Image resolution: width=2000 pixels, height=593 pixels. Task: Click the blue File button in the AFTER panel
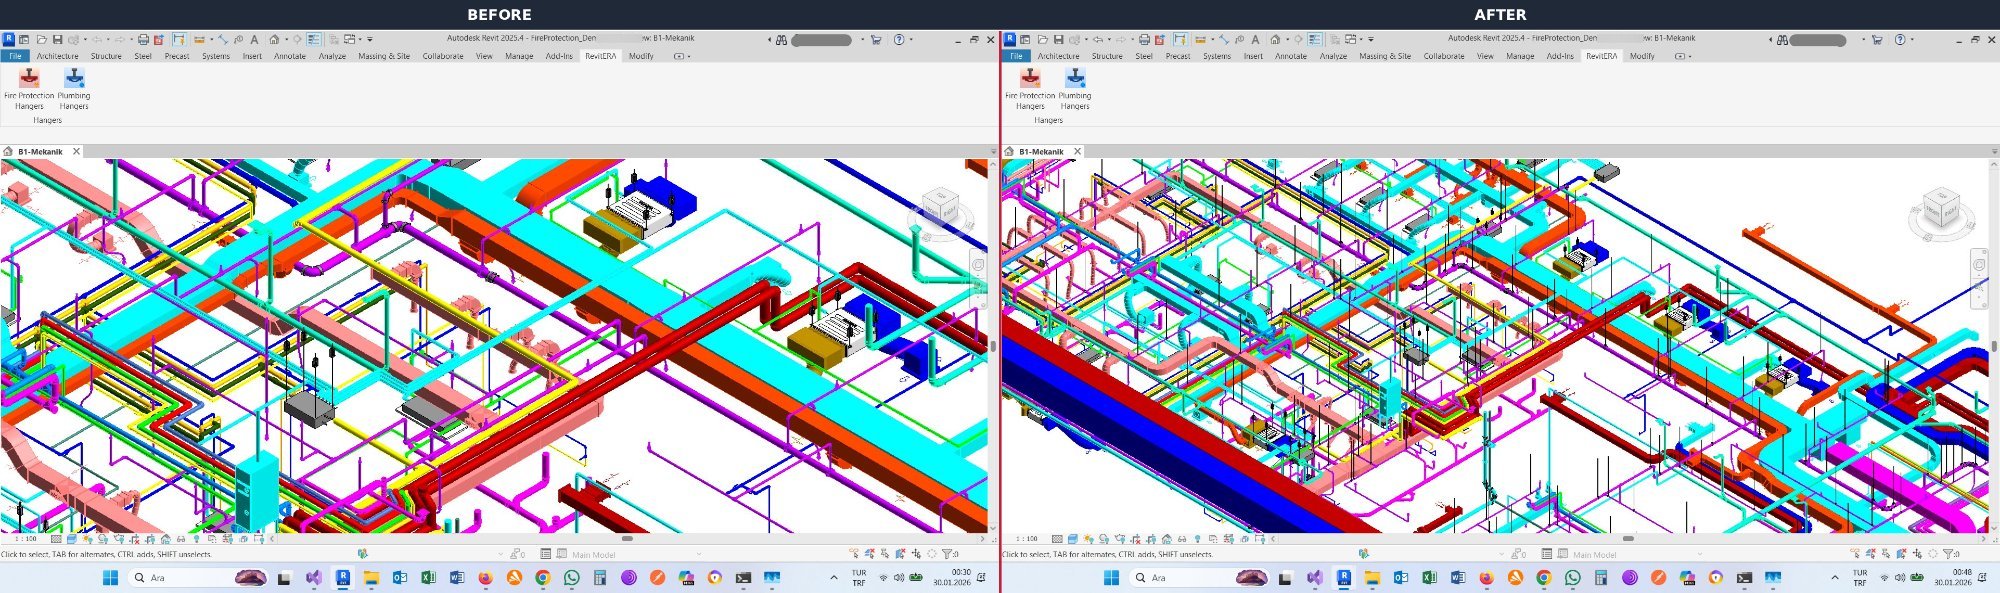coord(1016,56)
